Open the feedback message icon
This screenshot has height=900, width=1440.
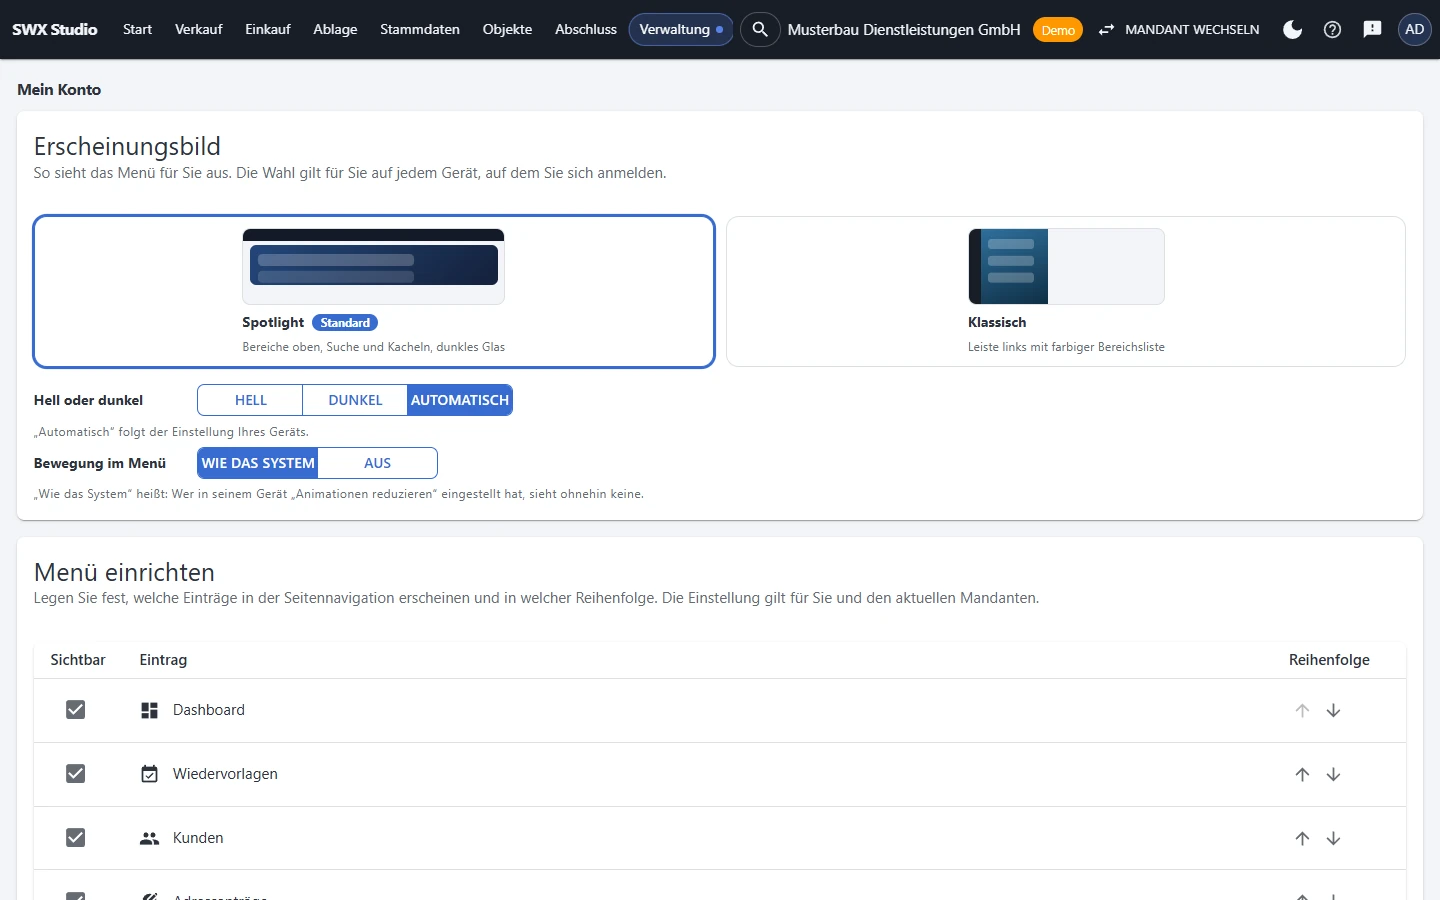point(1372,29)
